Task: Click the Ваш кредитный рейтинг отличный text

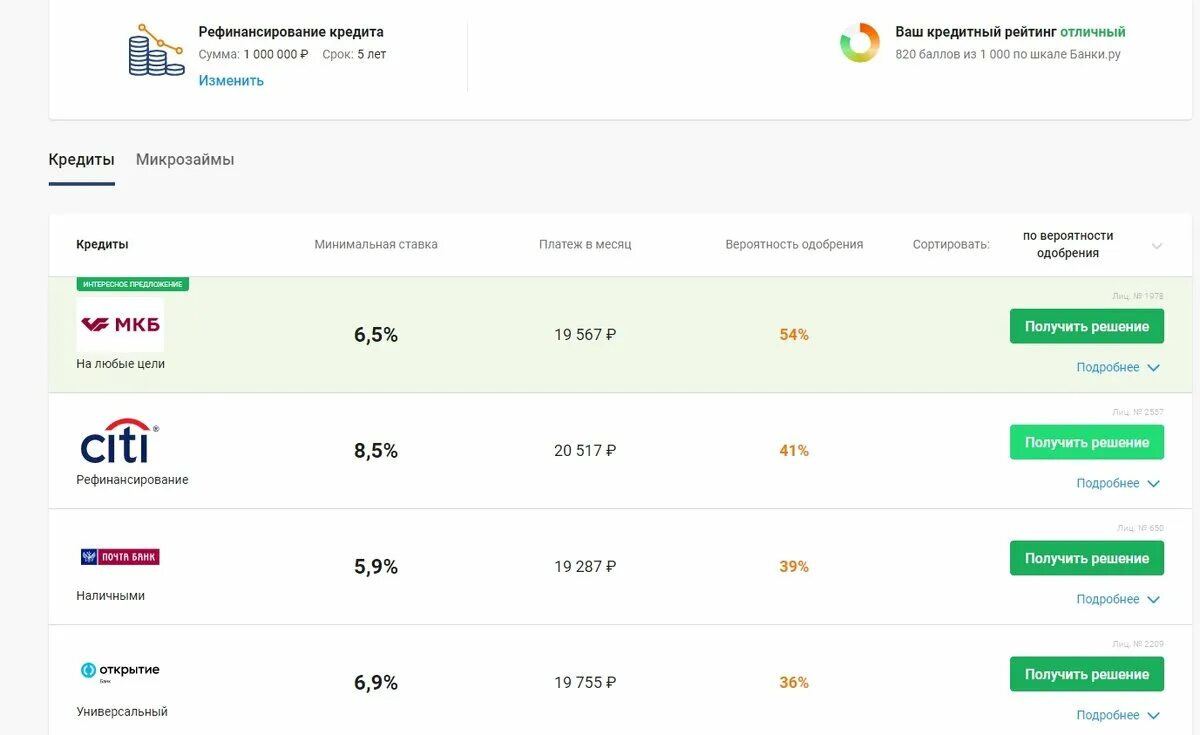Action: (1010, 32)
